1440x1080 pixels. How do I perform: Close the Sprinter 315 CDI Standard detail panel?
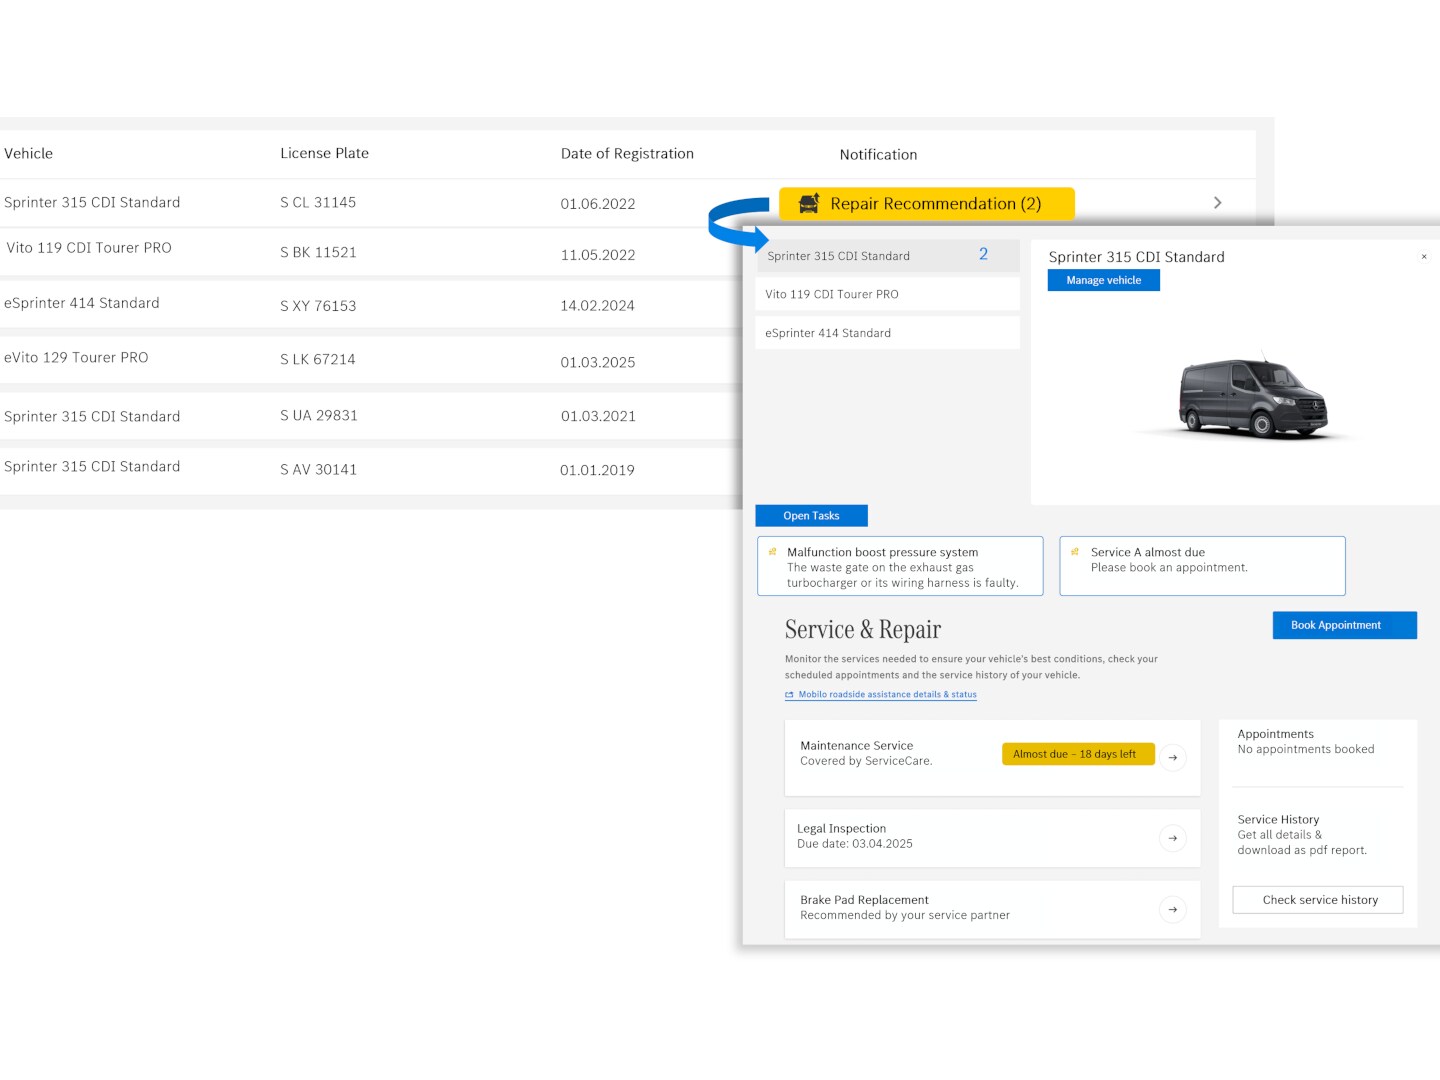tap(1424, 256)
